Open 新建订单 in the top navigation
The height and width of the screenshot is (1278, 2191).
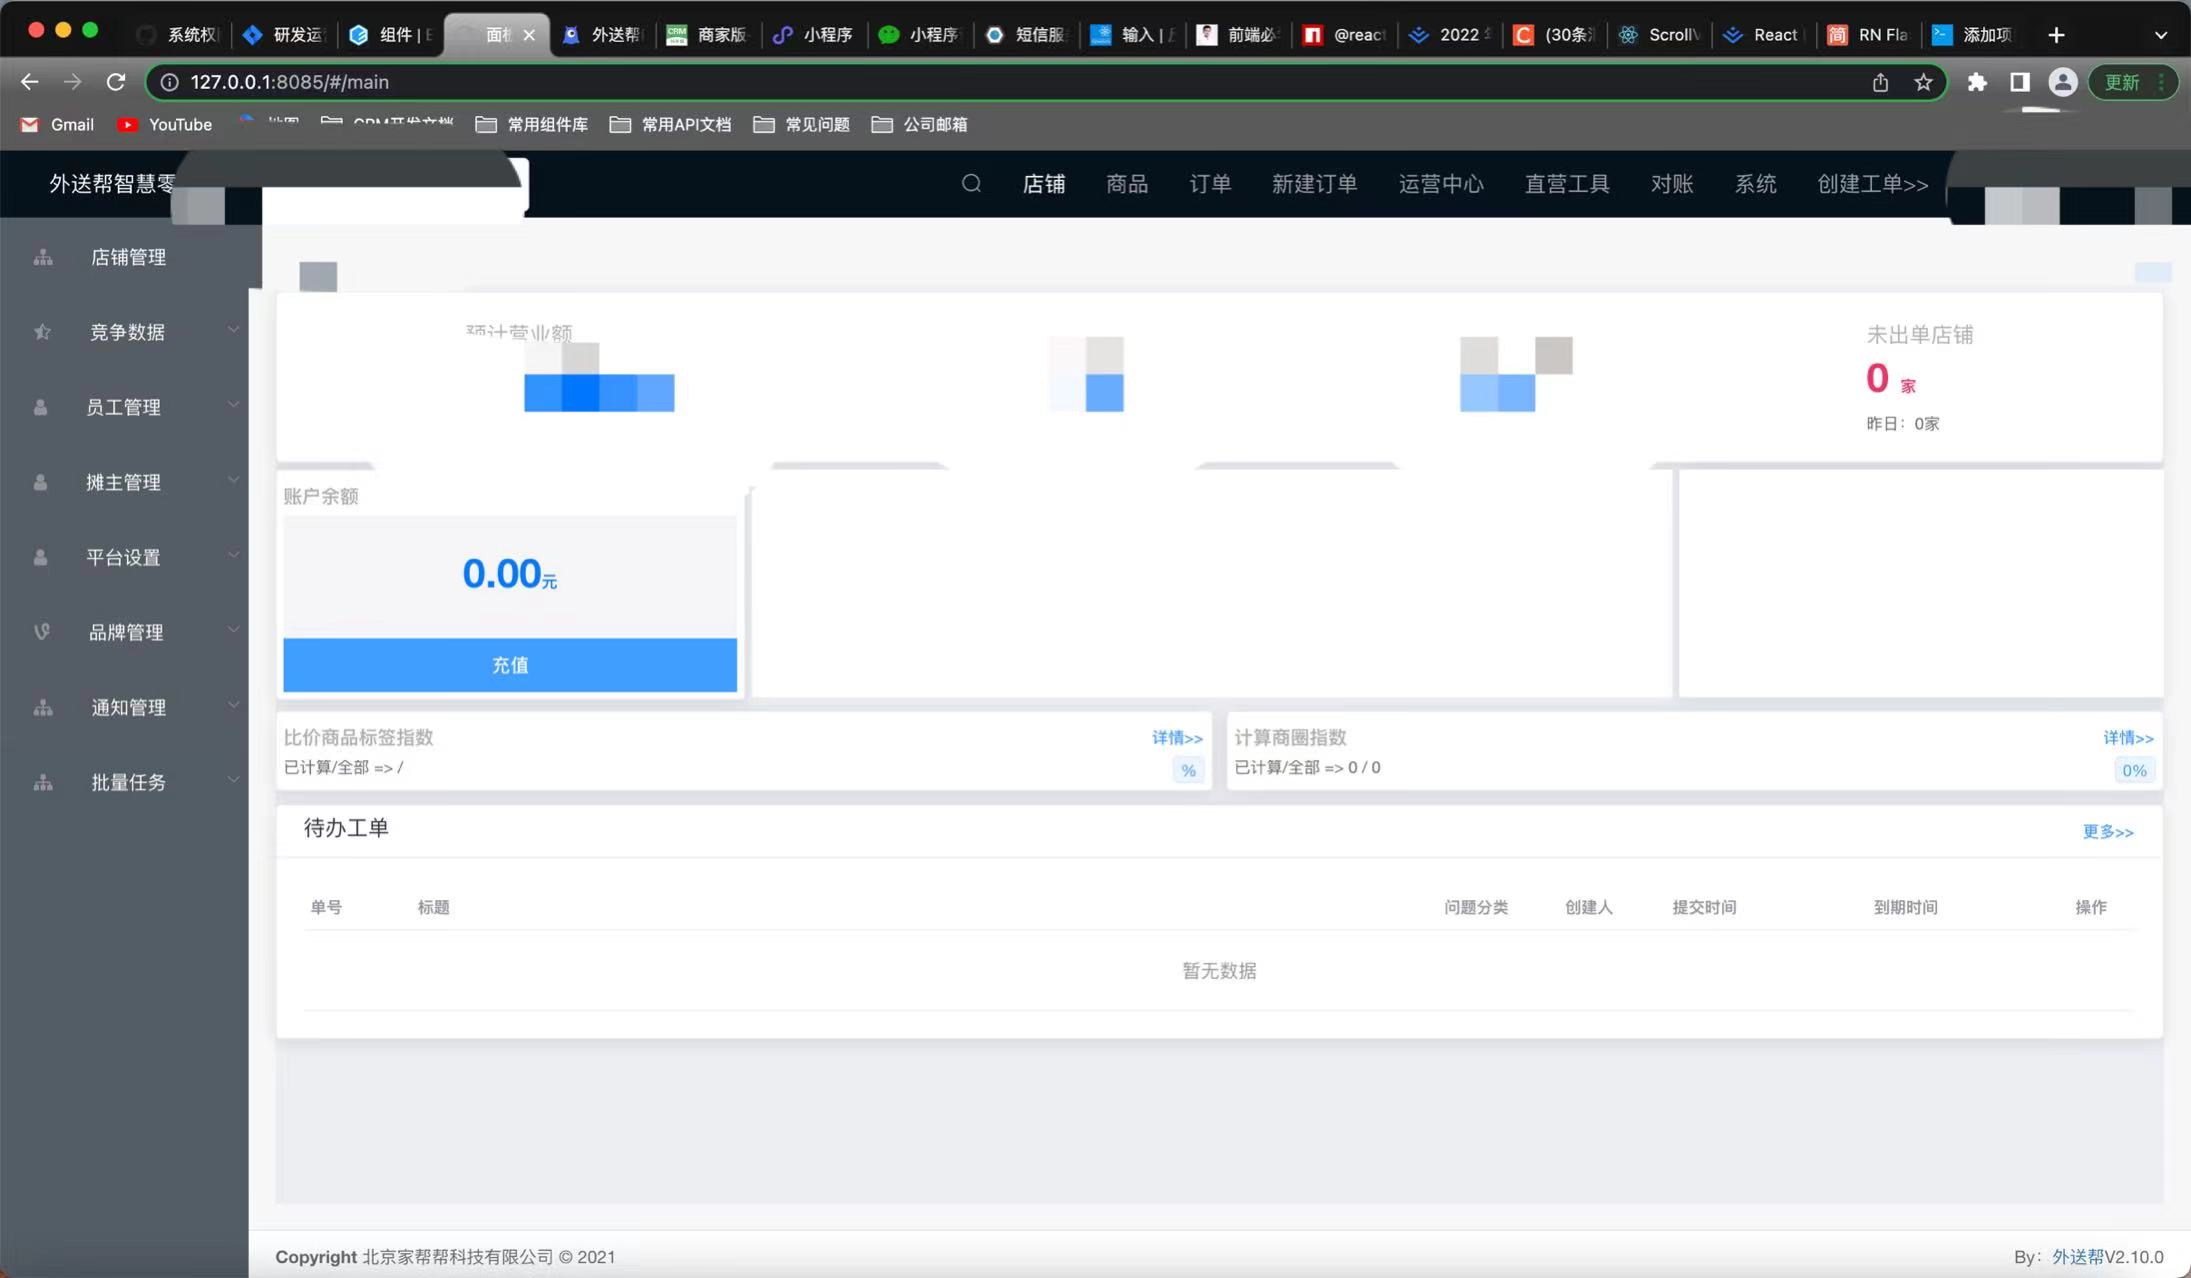coord(1314,184)
